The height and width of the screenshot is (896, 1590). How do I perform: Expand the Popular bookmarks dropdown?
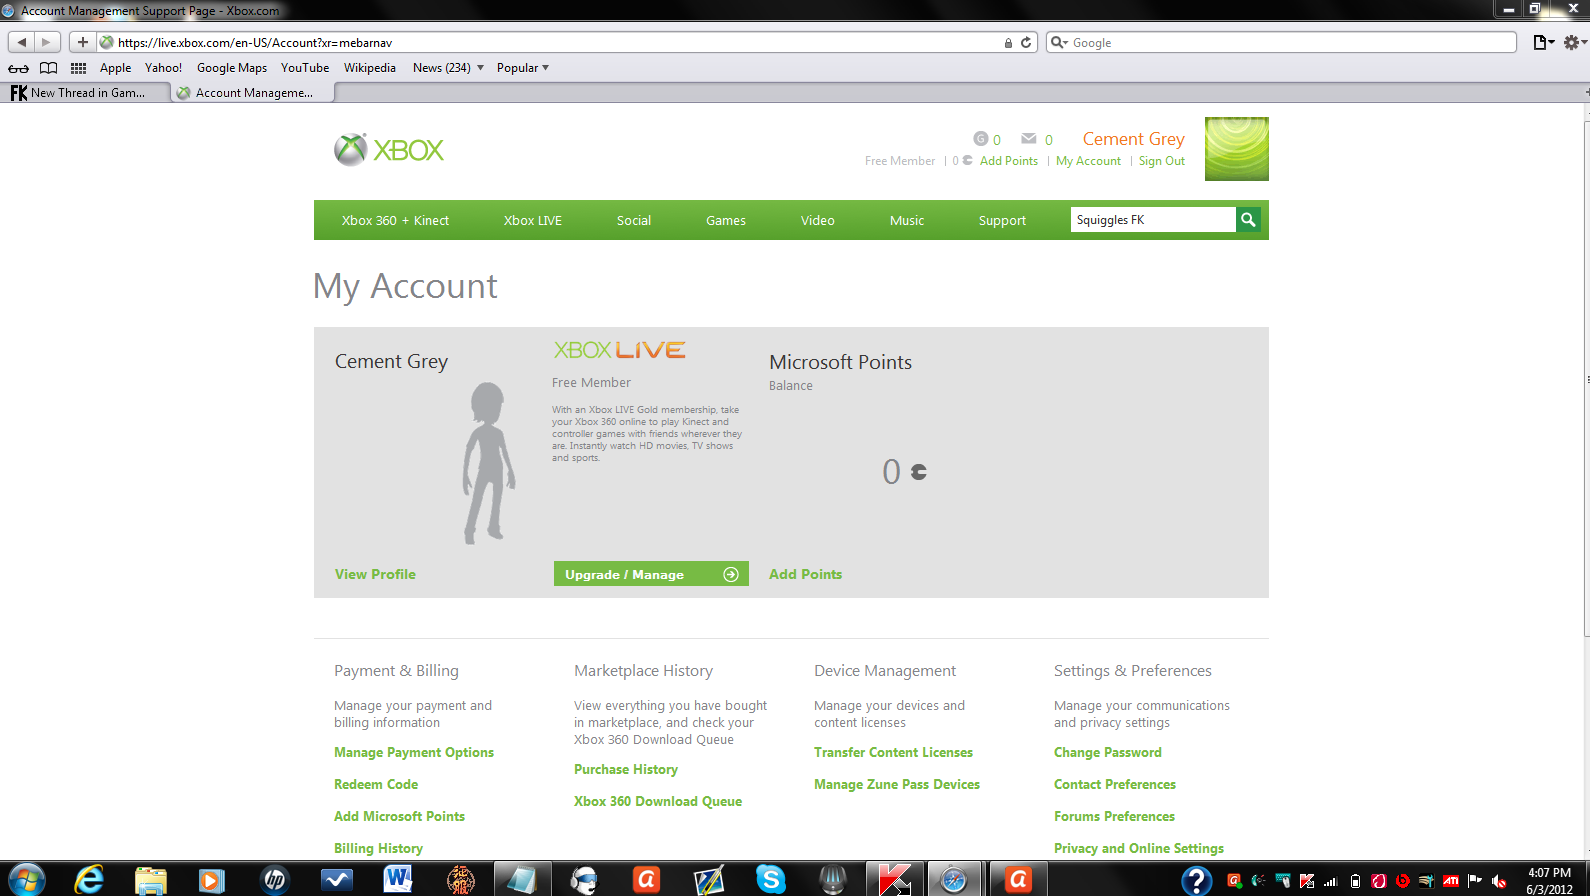coord(523,68)
